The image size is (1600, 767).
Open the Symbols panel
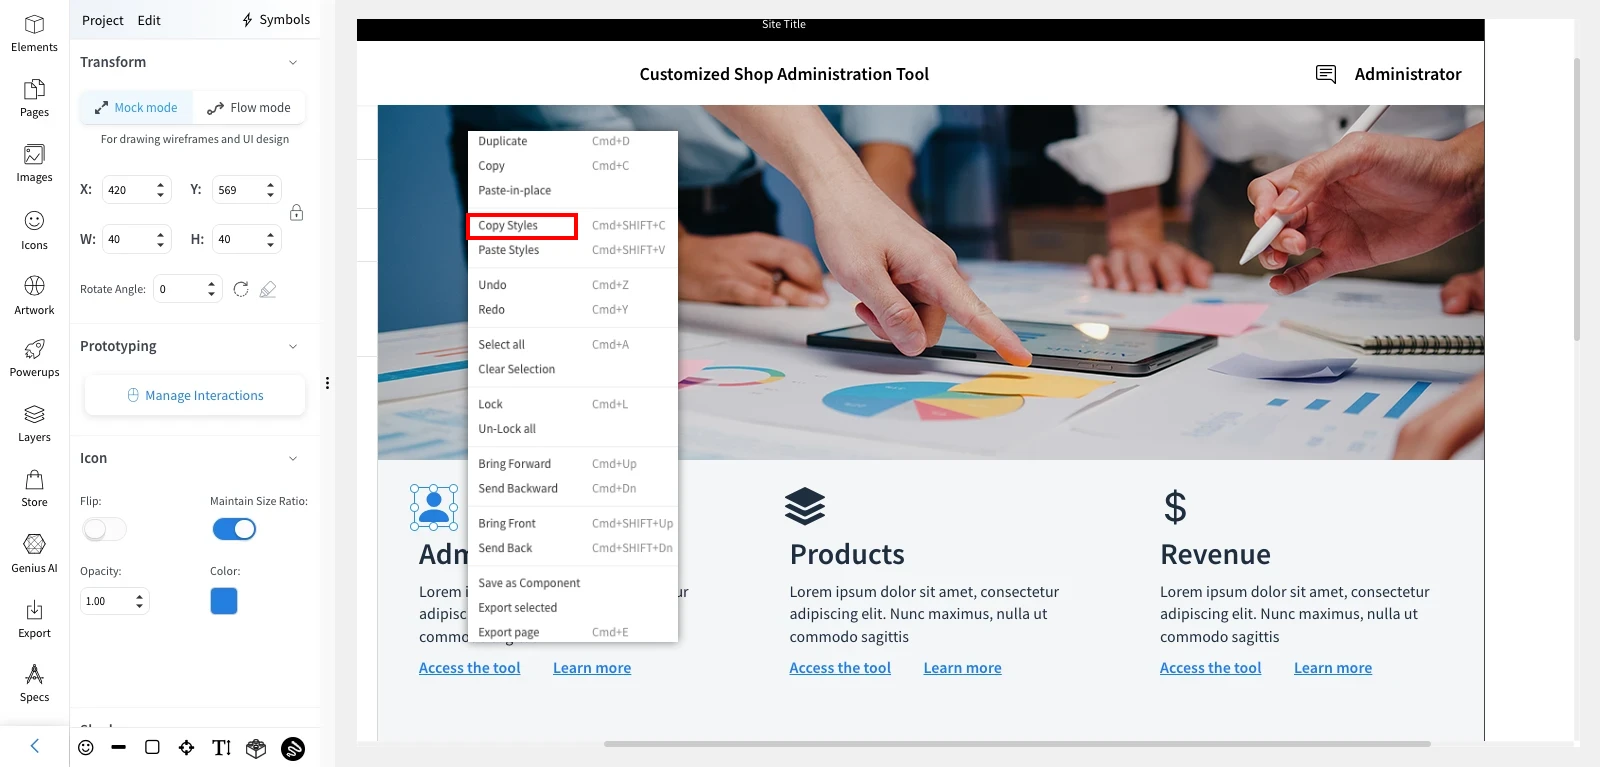(276, 20)
